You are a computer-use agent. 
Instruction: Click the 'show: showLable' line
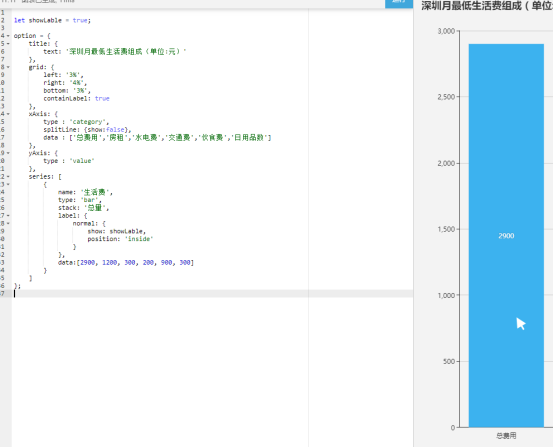coord(117,231)
